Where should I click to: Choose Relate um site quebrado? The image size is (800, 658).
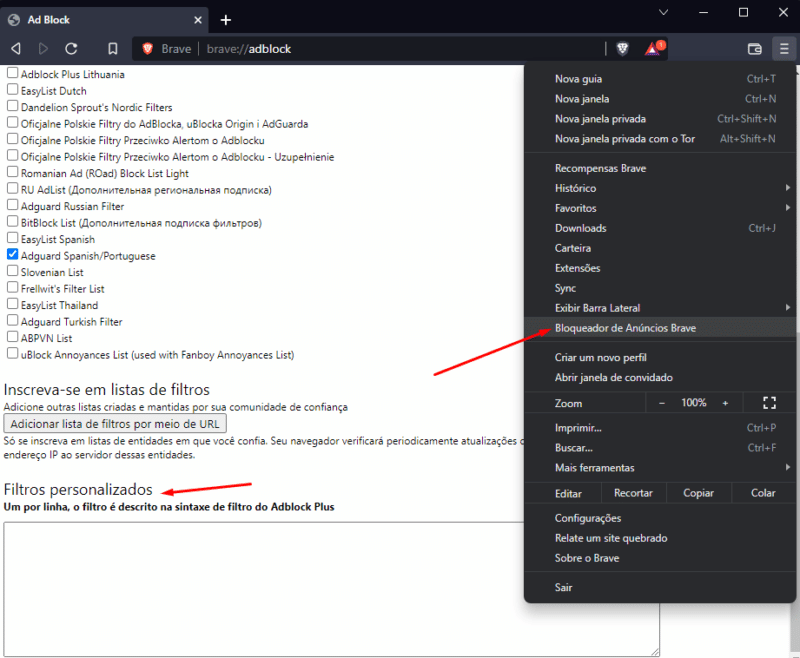660,538
